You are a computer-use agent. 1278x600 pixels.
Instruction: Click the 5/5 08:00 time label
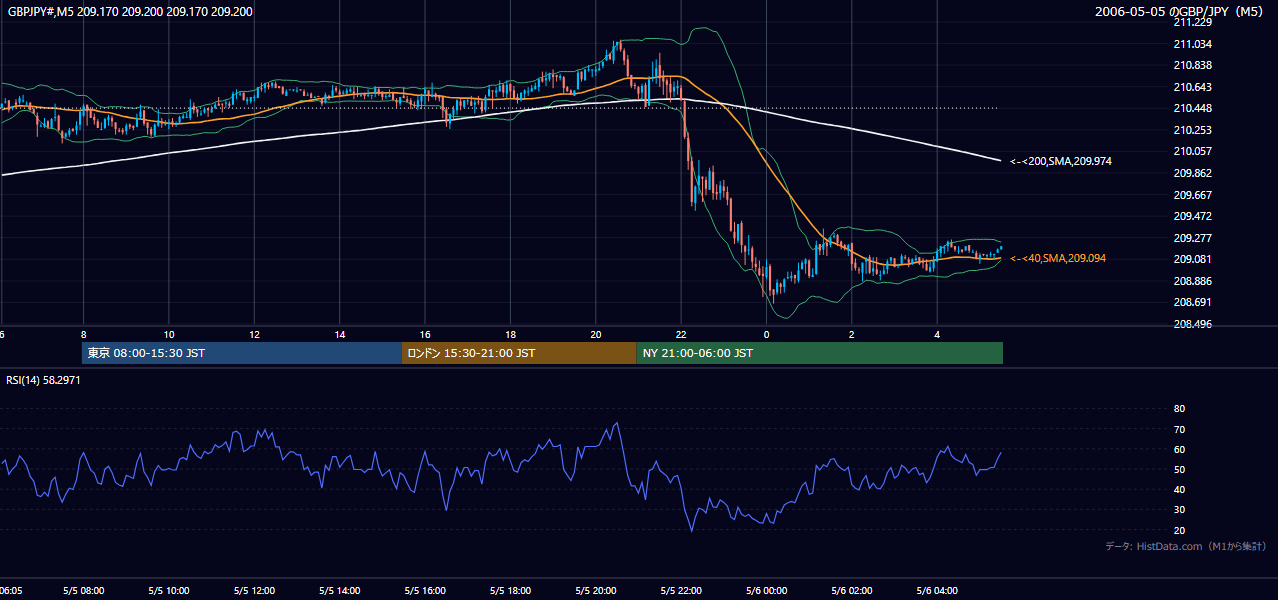(x=83, y=591)
